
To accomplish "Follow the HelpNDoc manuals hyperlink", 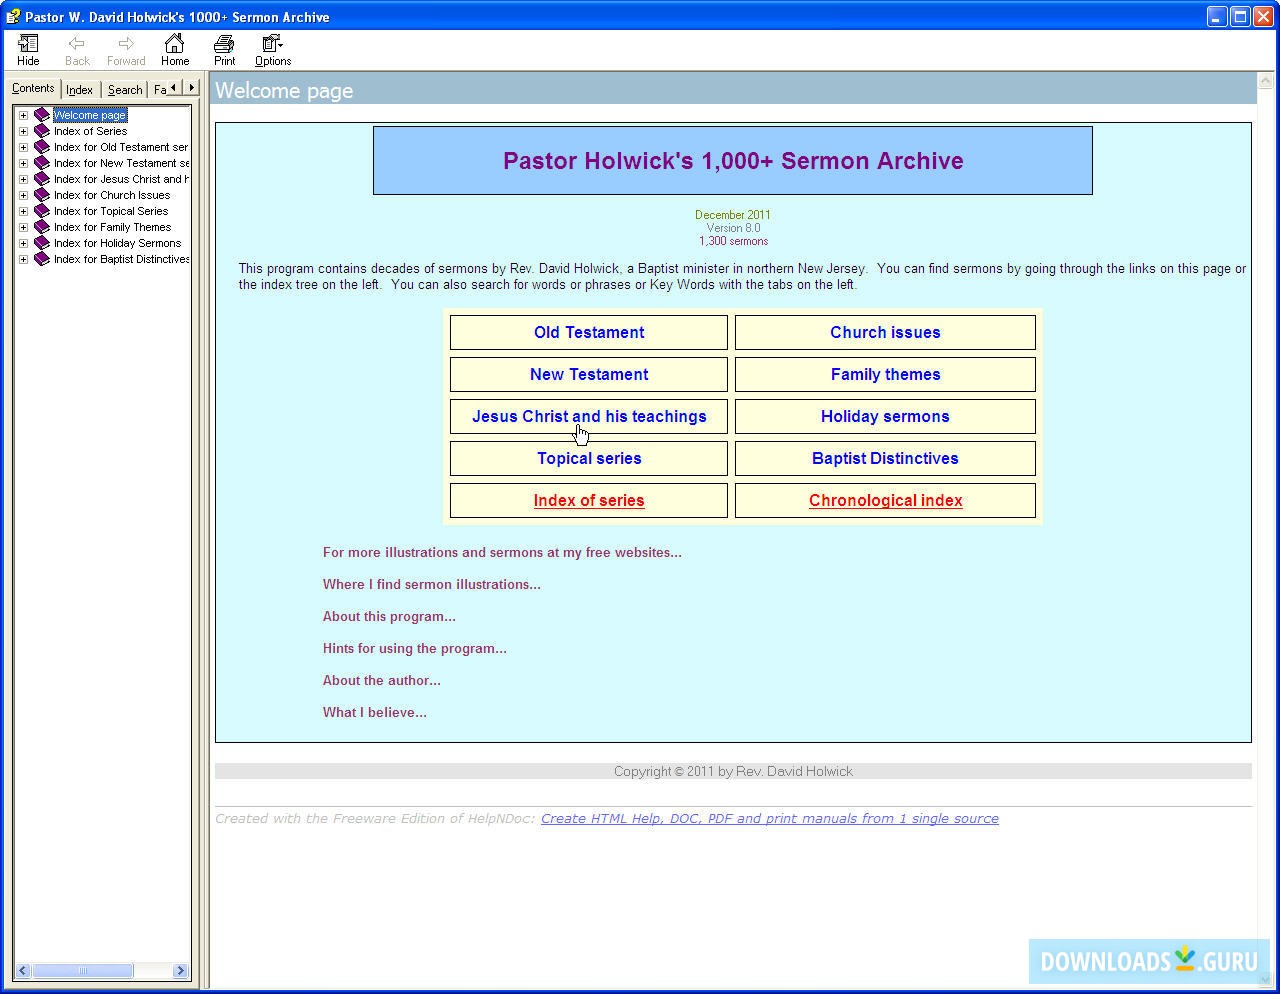I will (769, 818).
